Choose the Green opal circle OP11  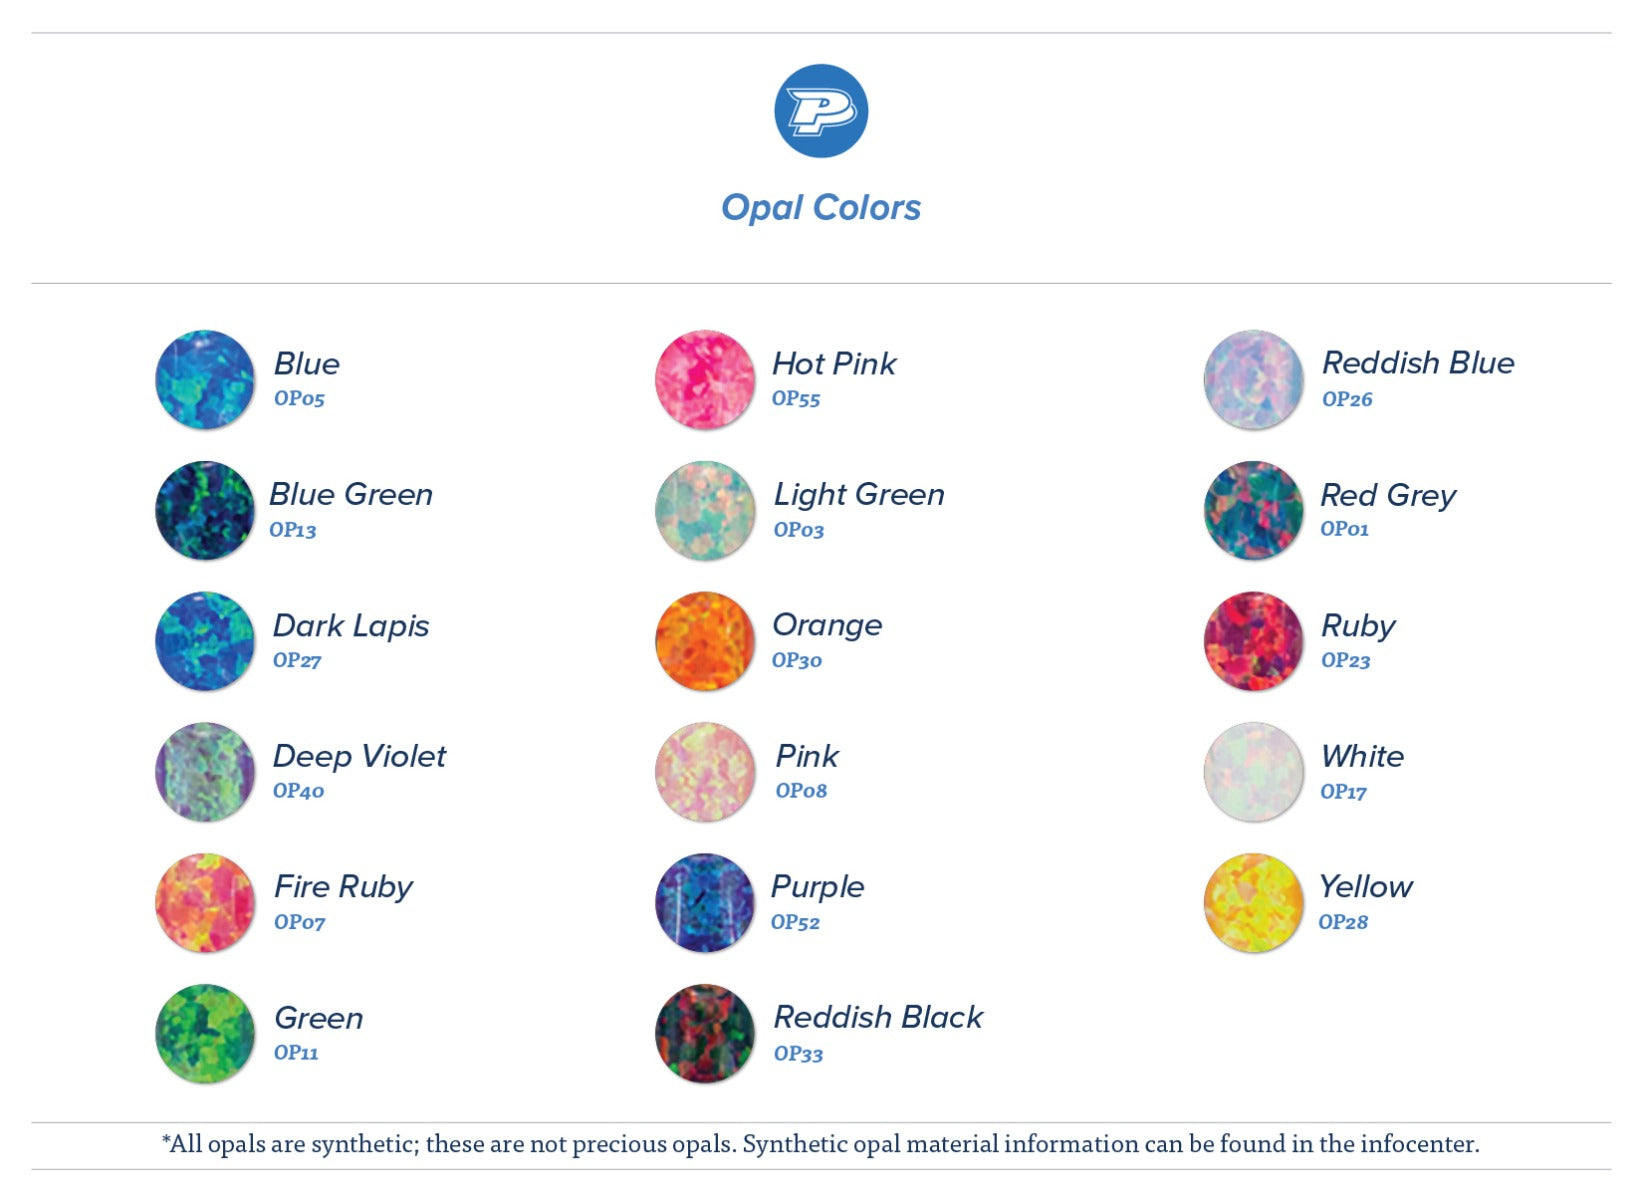[x=205, y=1034]
